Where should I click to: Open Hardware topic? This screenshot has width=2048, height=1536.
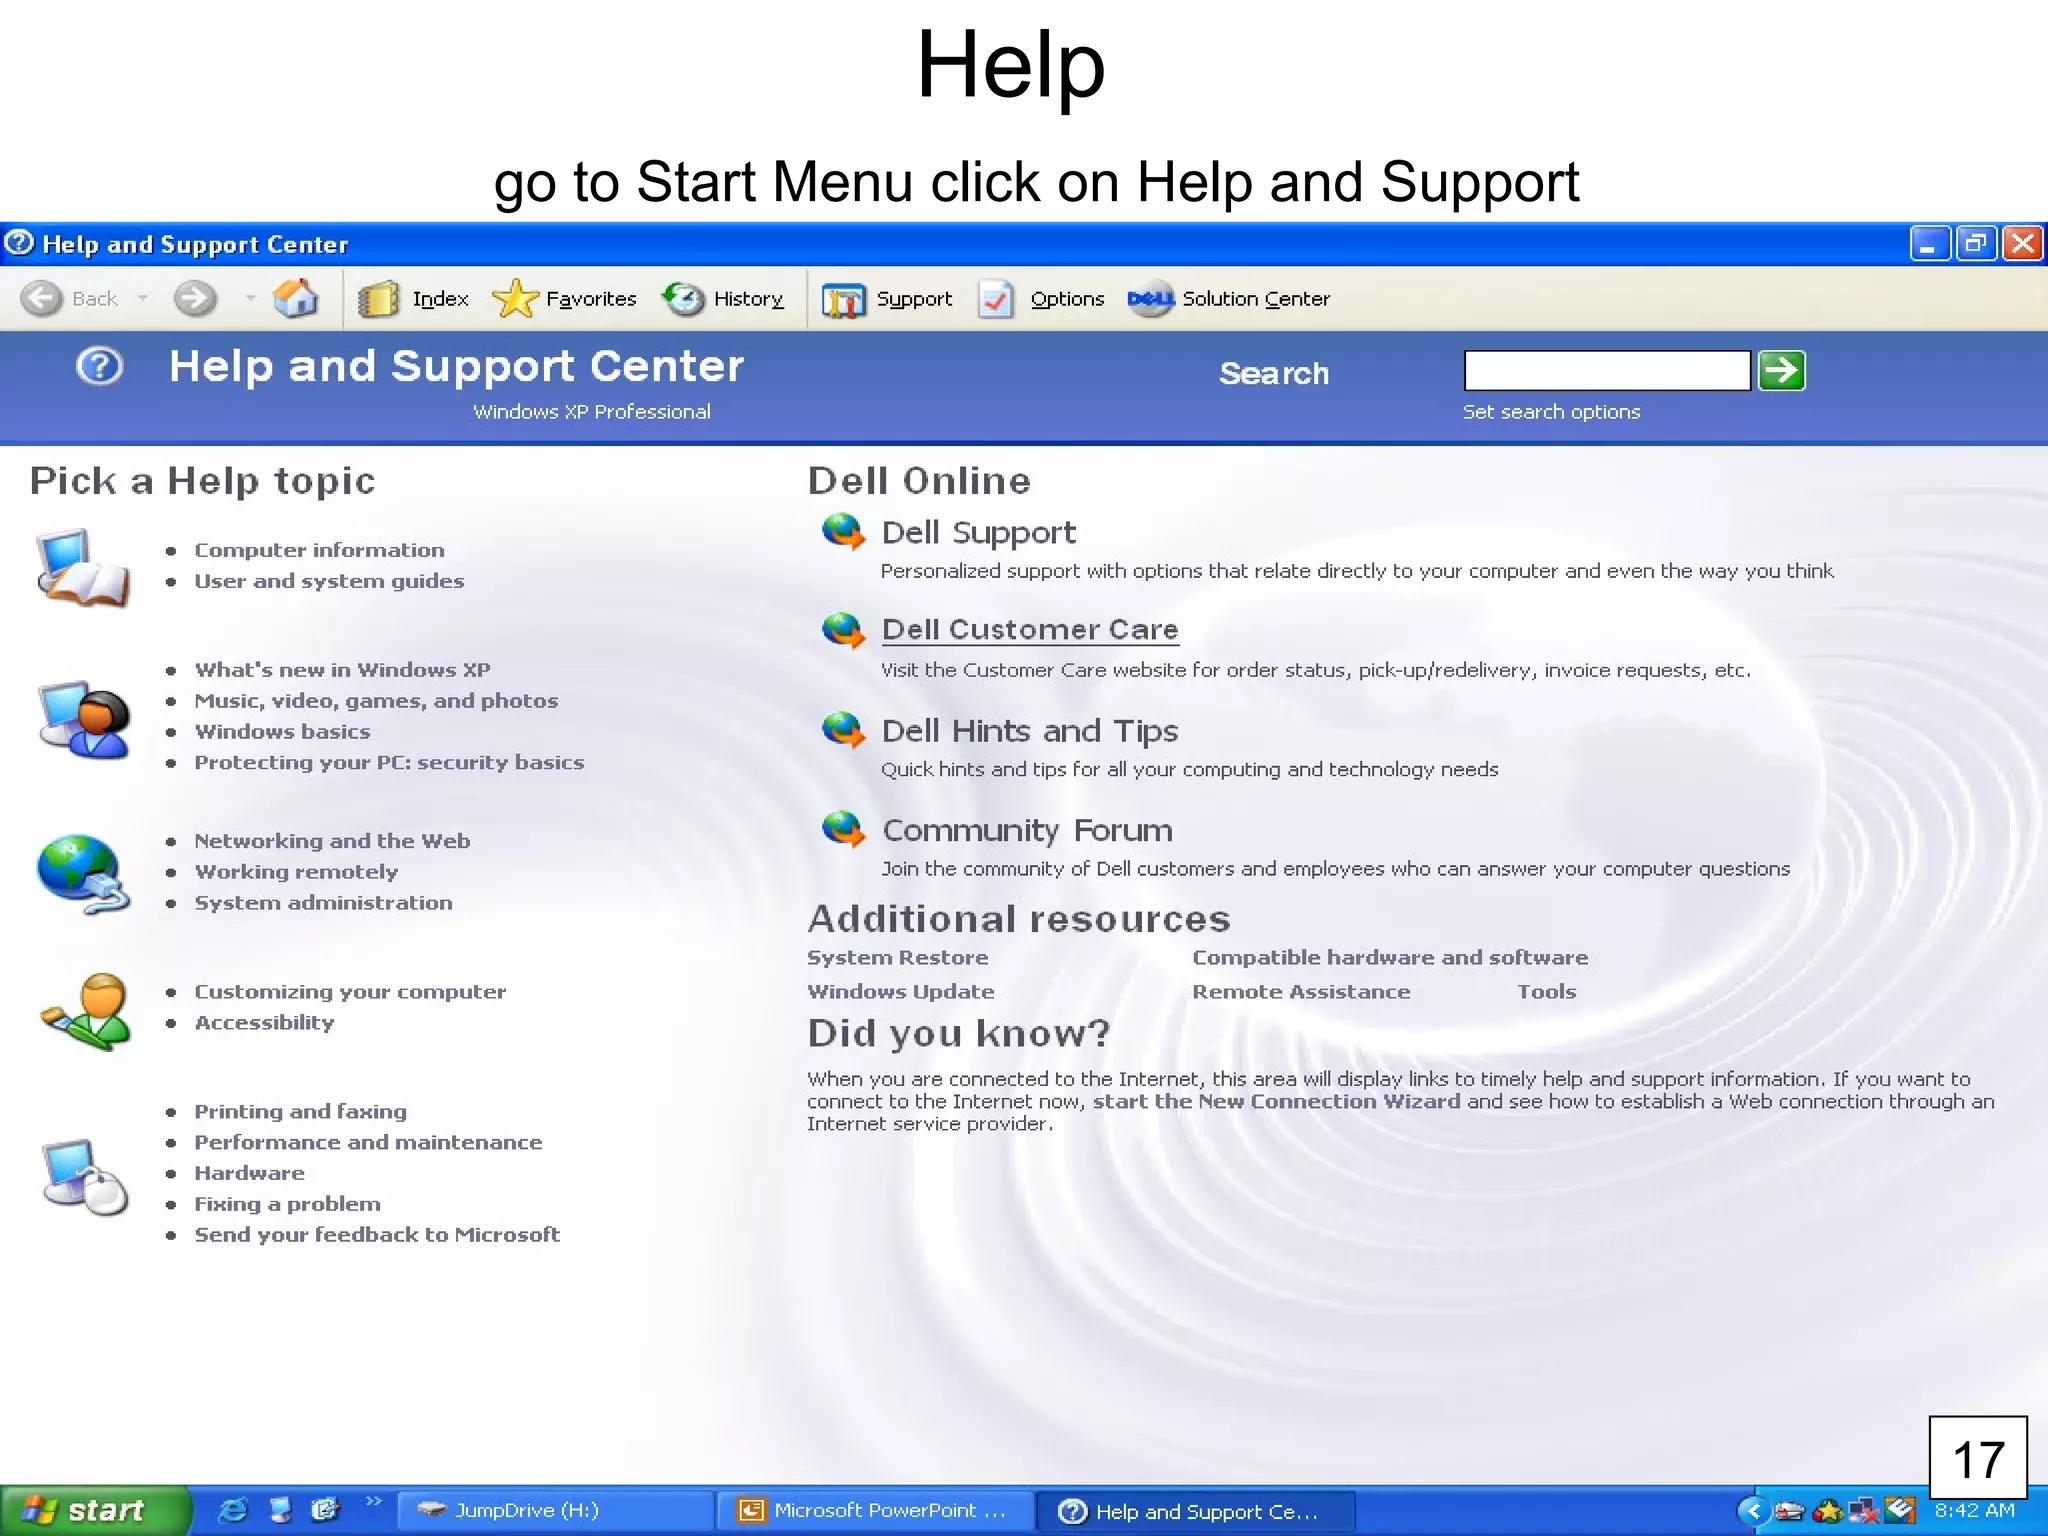(x=249, y=1174)
